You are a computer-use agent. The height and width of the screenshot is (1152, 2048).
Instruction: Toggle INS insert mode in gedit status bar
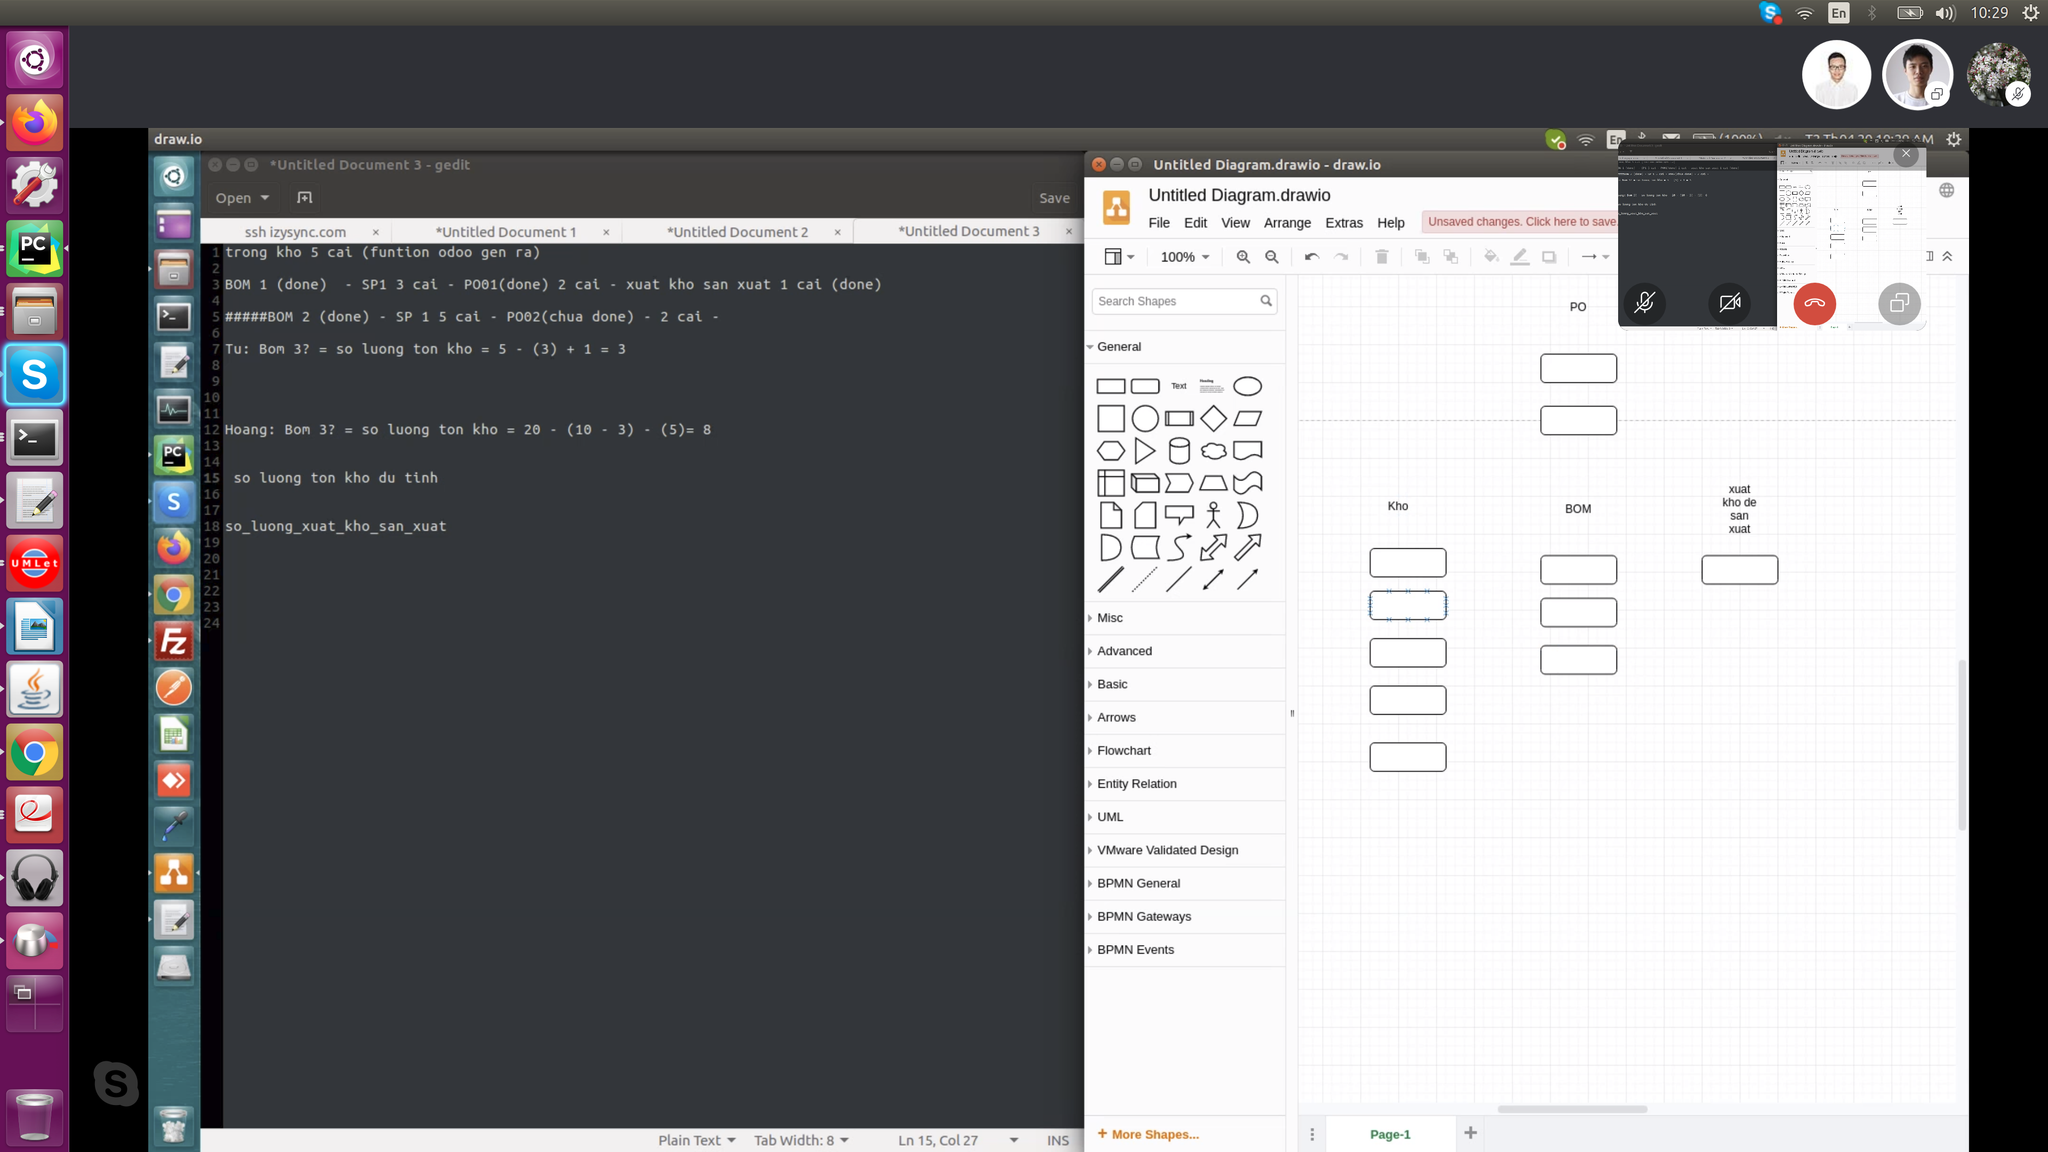pos(1057,1140)
